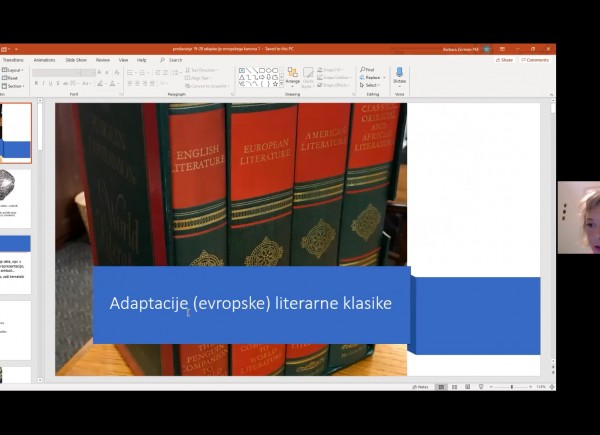This screenshot has width=600, height=435.
Task: Toggle Bold formatting
Action: coord(36,83)
